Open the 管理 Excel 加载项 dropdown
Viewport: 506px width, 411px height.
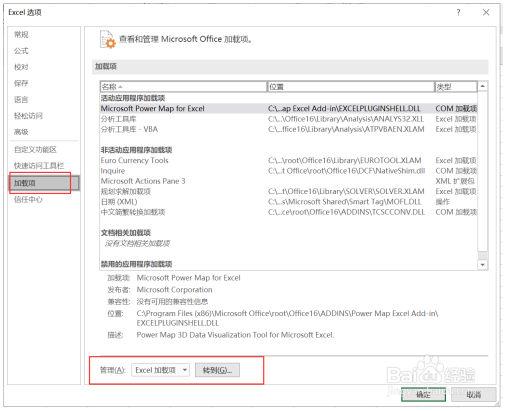coord(161,370)
